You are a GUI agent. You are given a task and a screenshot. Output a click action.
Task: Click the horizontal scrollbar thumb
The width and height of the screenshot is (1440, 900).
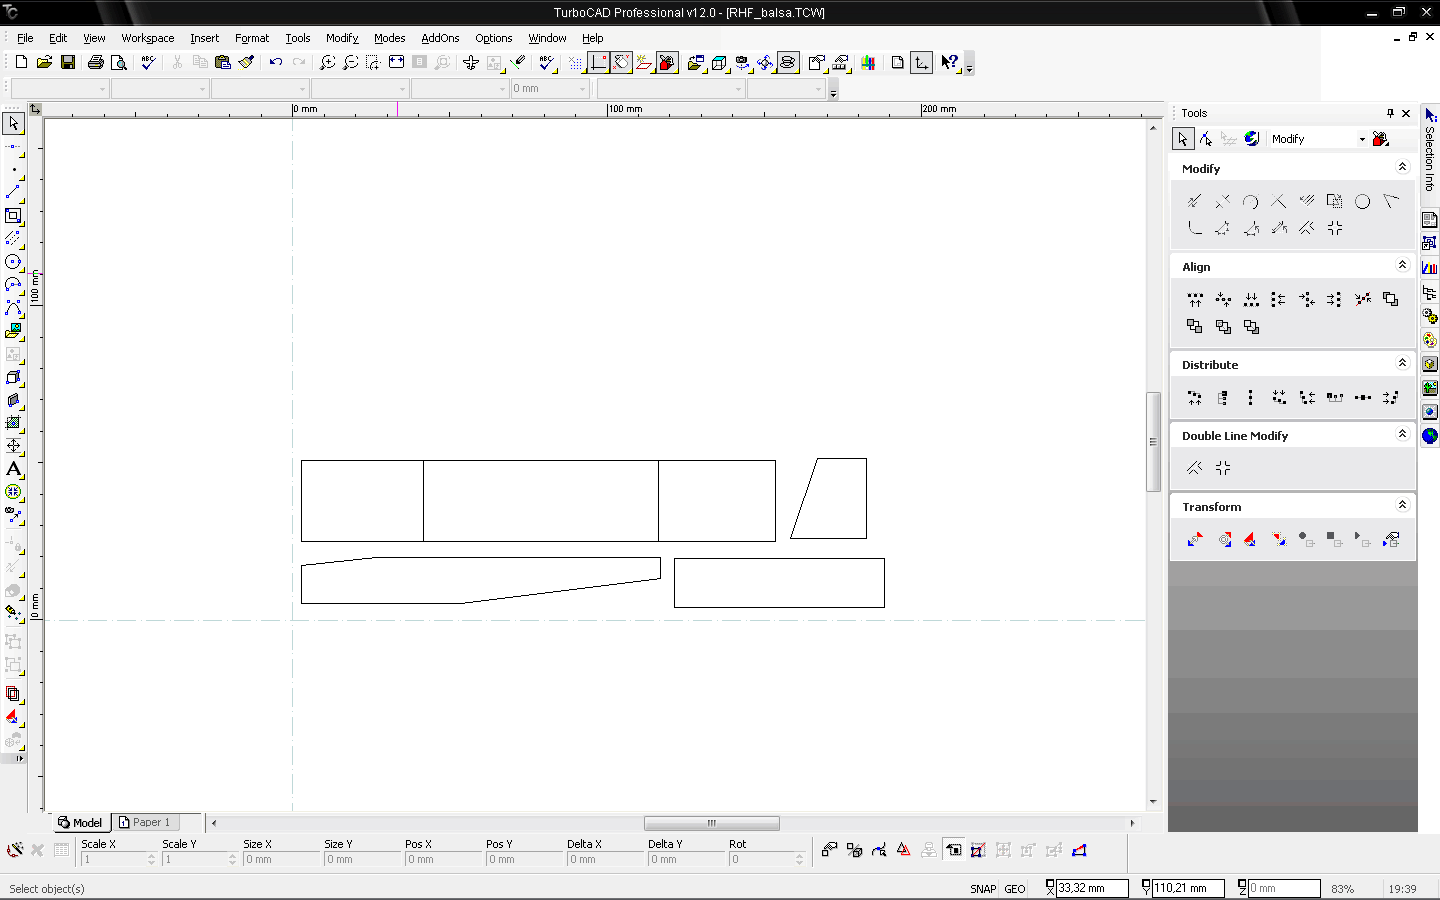coord(711,823)
